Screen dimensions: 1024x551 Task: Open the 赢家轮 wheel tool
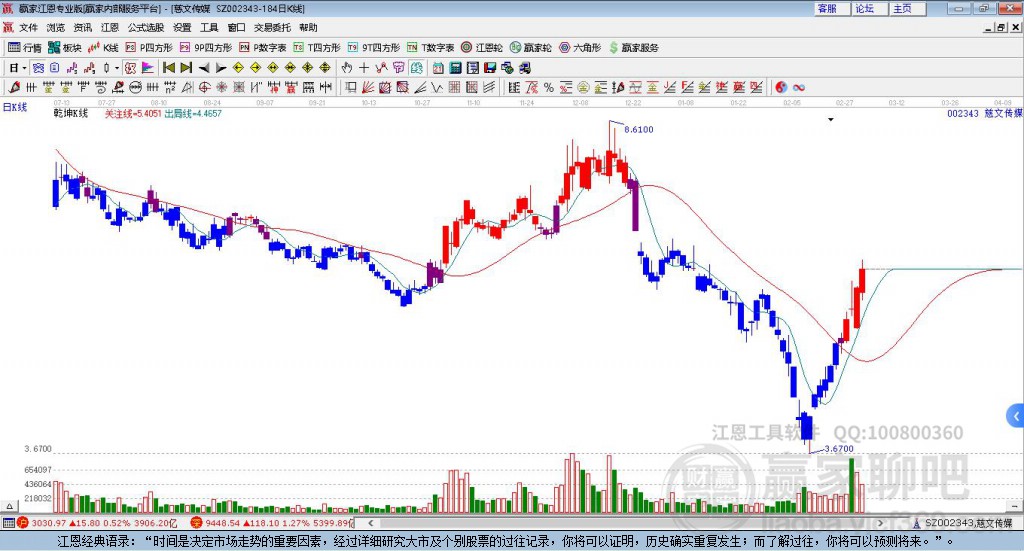click(x=531, y=48)
